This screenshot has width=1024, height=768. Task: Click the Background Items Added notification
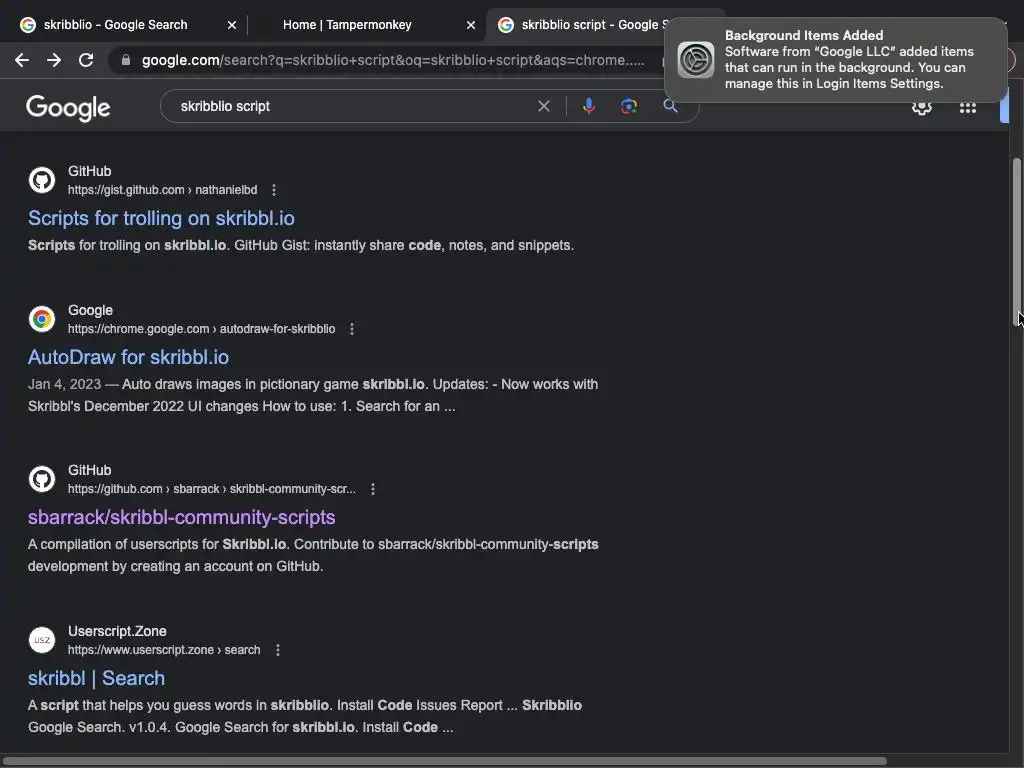tap(836, 59)
